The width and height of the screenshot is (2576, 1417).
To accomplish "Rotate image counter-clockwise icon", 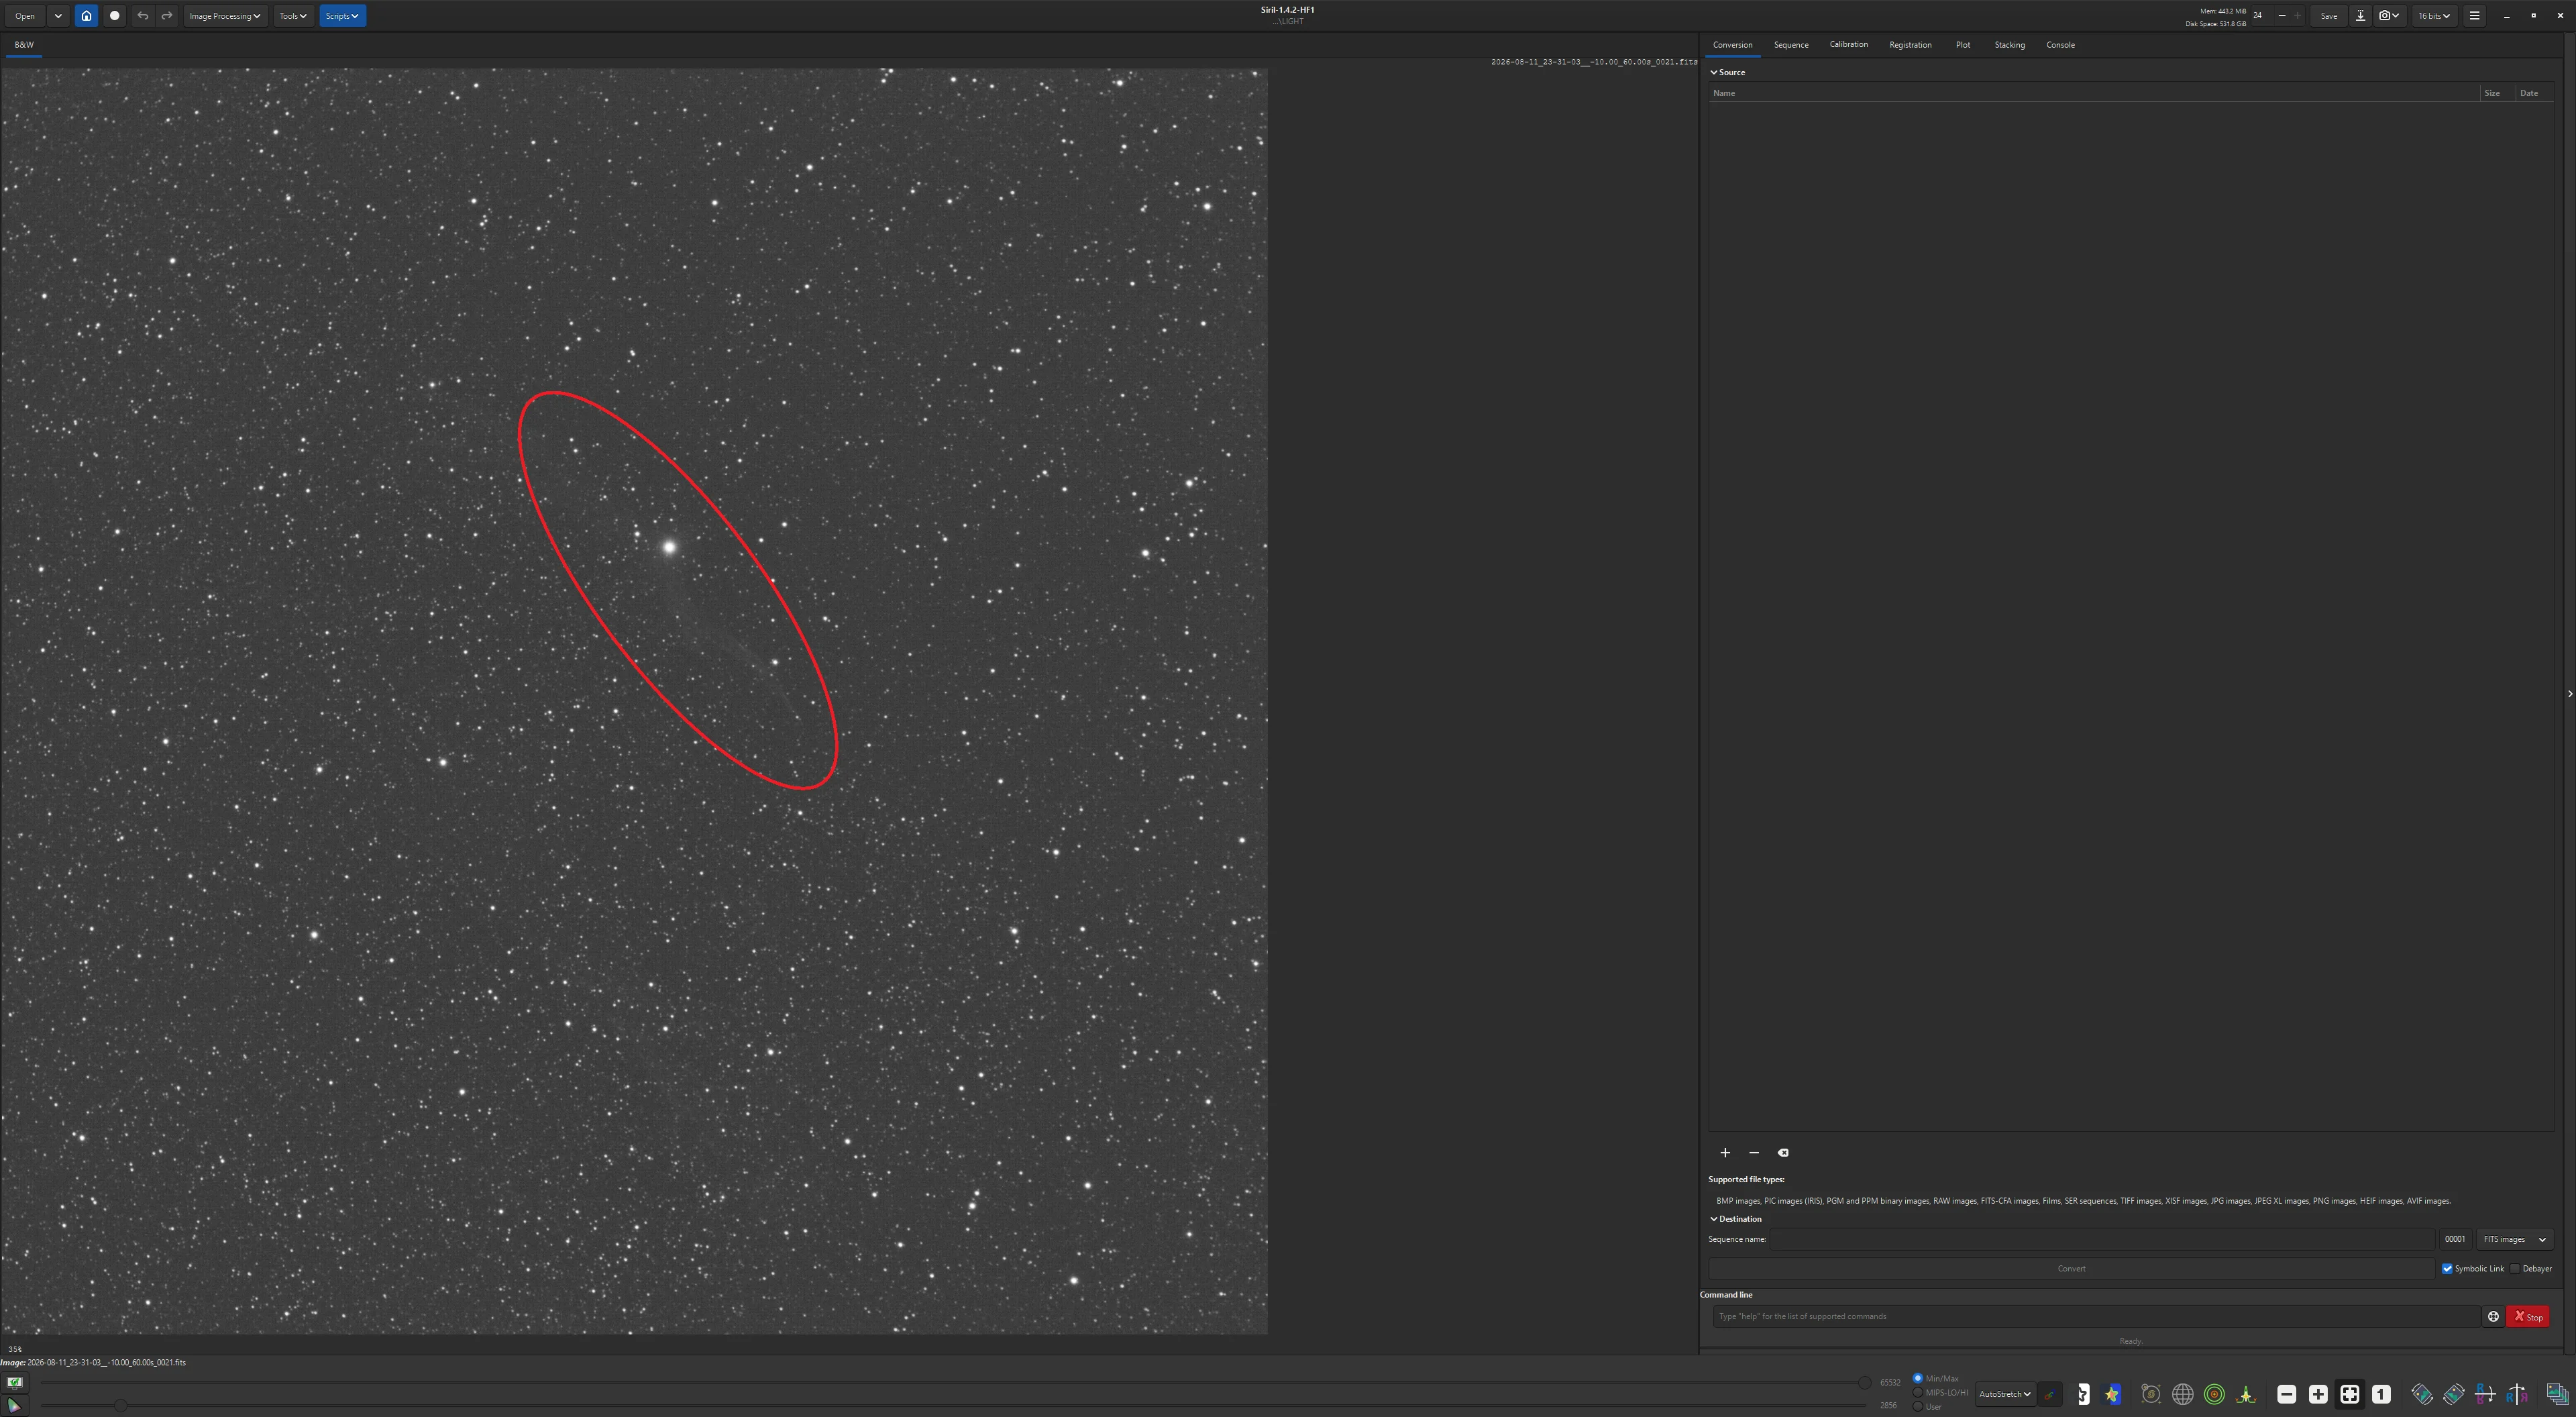I will coord(2421,1394).
